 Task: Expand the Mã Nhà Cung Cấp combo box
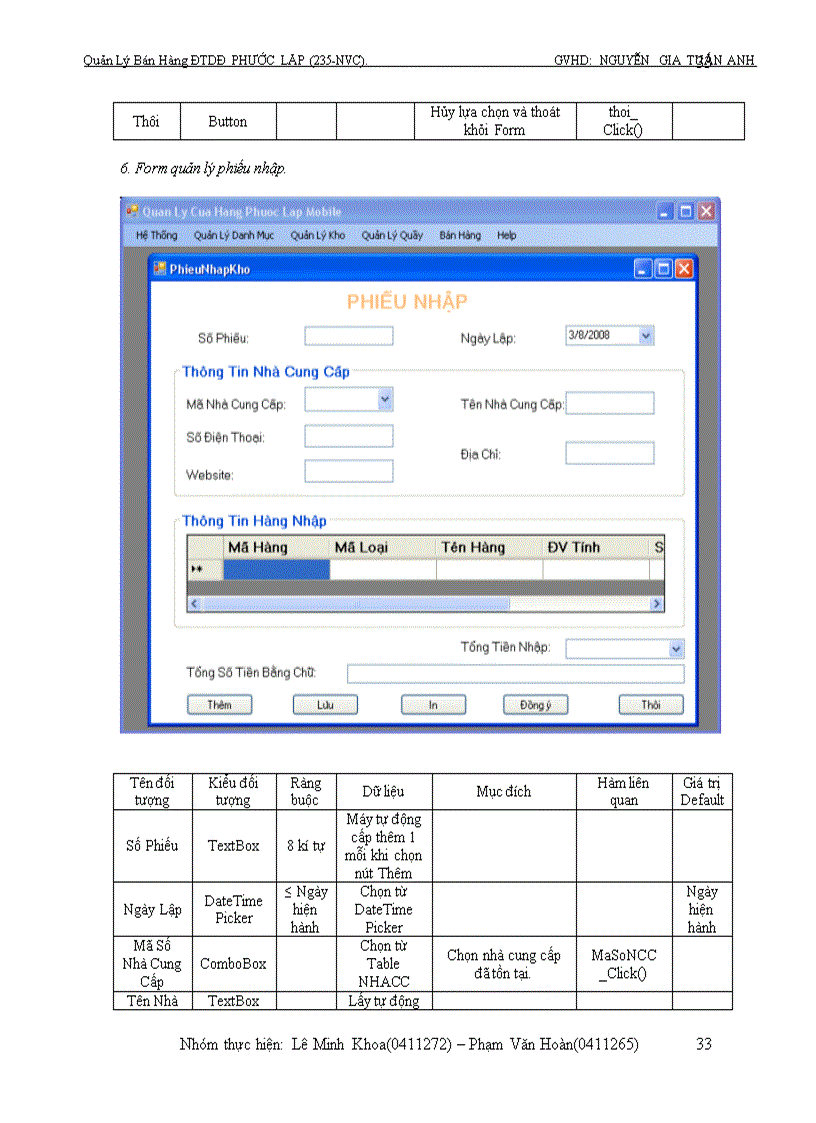(x=386, y=399)
